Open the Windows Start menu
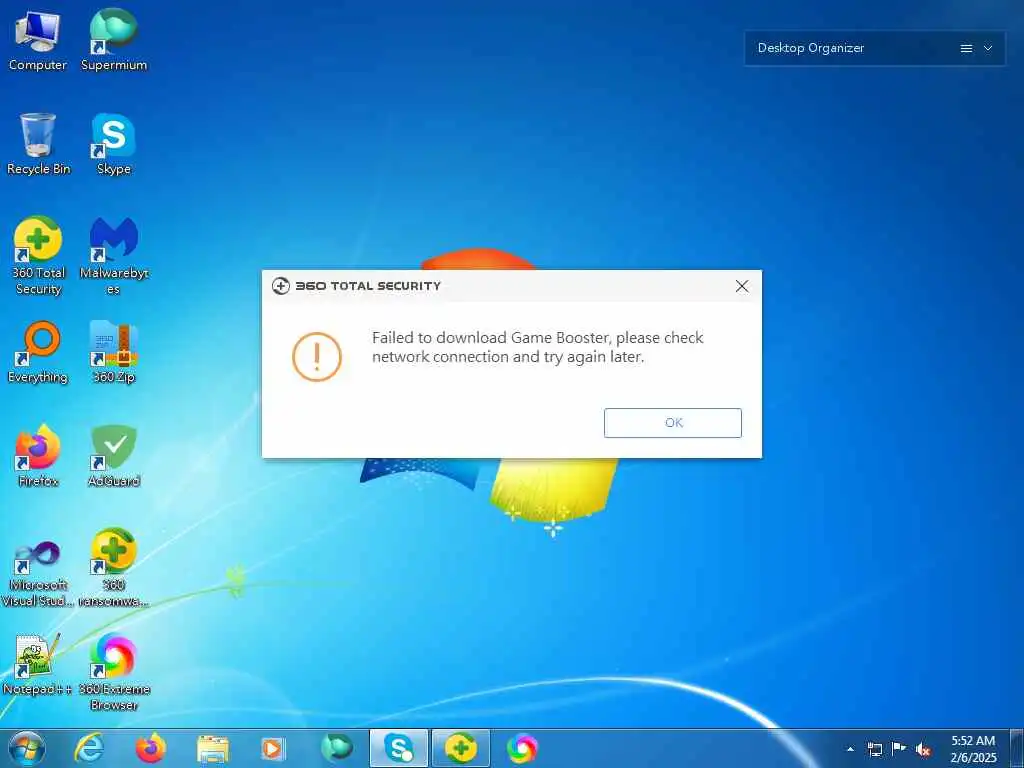This screenshot has width=1024, height=768. point(27,748)
